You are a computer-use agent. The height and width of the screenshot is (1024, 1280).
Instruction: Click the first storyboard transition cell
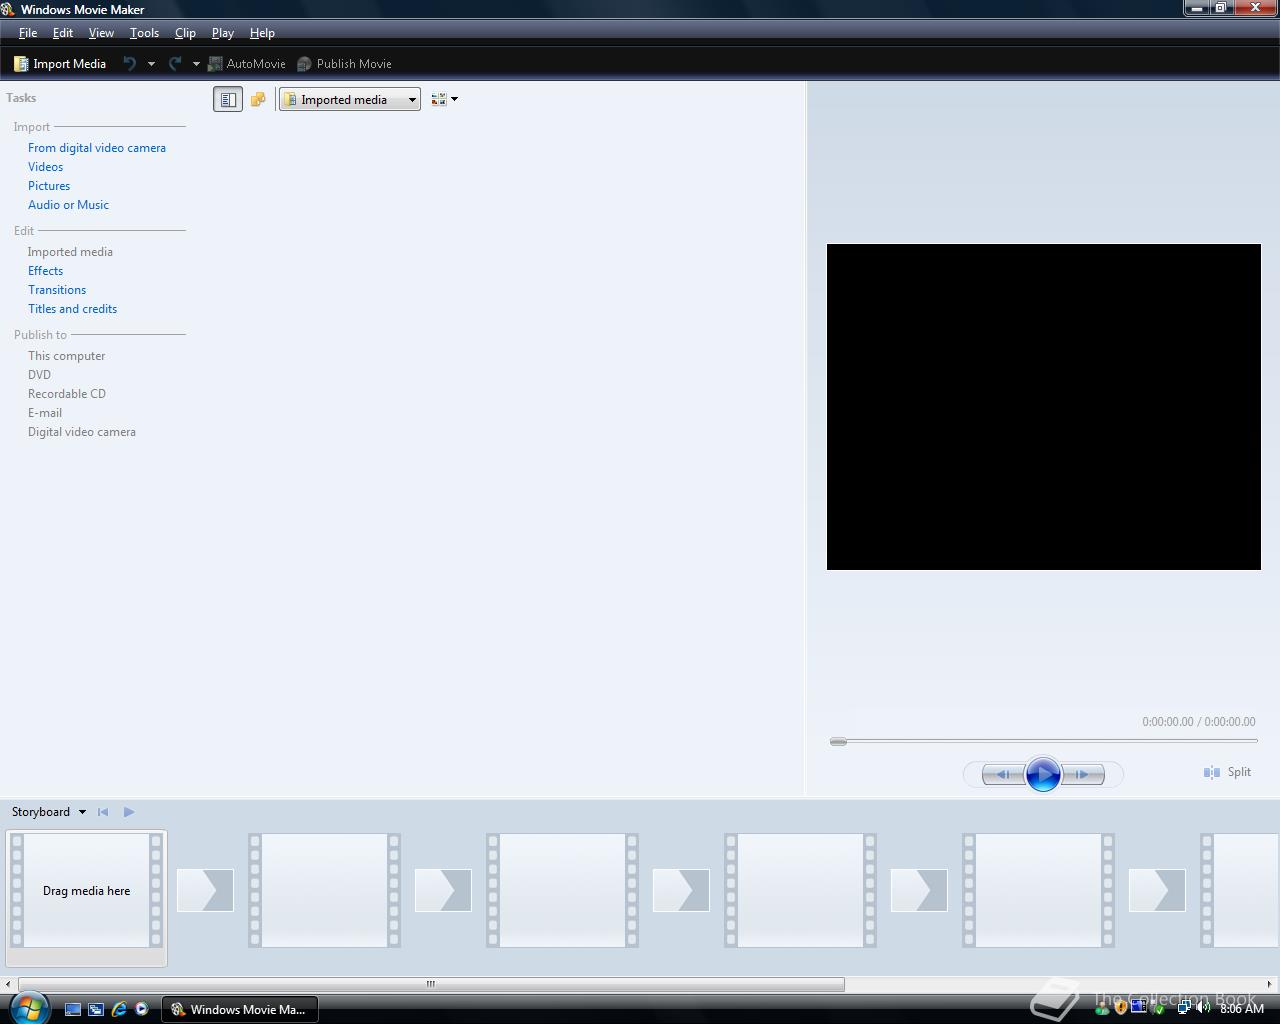[x=205, y=890]
